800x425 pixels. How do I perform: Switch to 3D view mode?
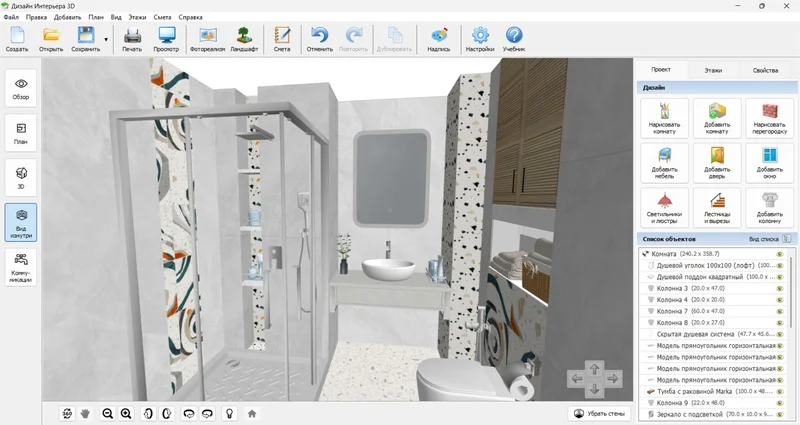coord(21,178)
